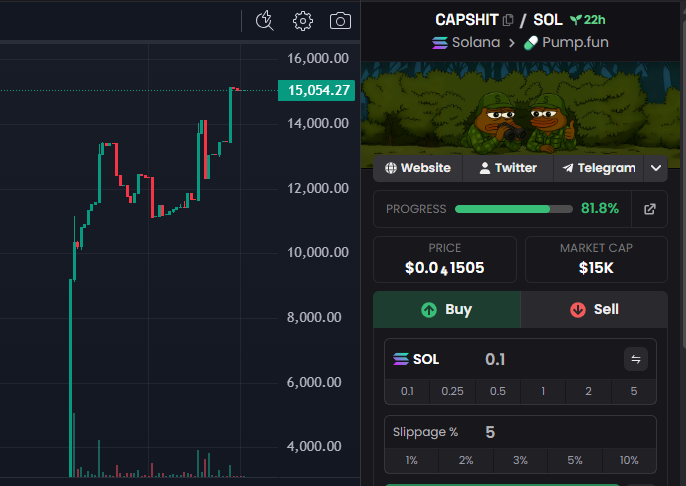Click the 4,000.00 price axis label
This screenshot has width=686, height=486.
314,446
